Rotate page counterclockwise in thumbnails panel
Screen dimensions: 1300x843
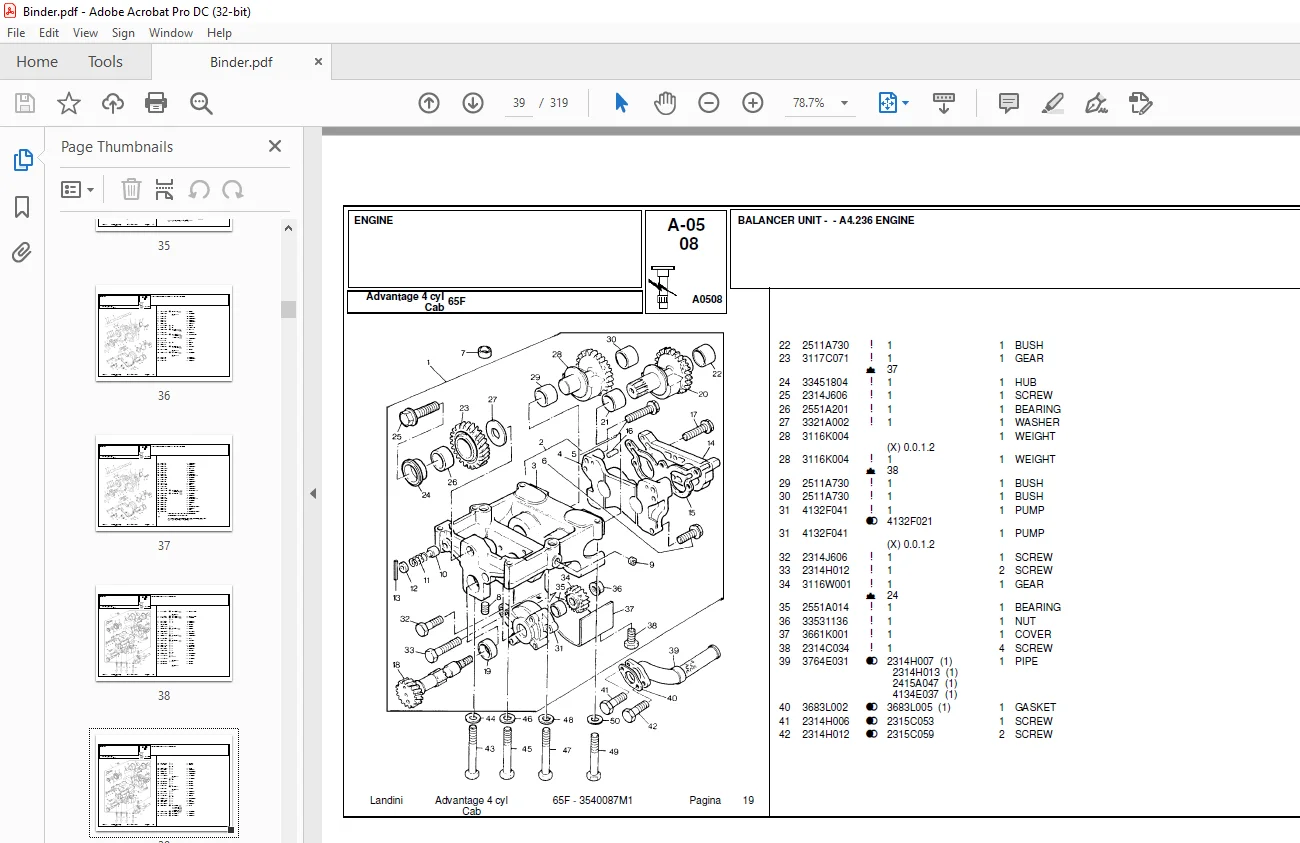pos(199,189)
